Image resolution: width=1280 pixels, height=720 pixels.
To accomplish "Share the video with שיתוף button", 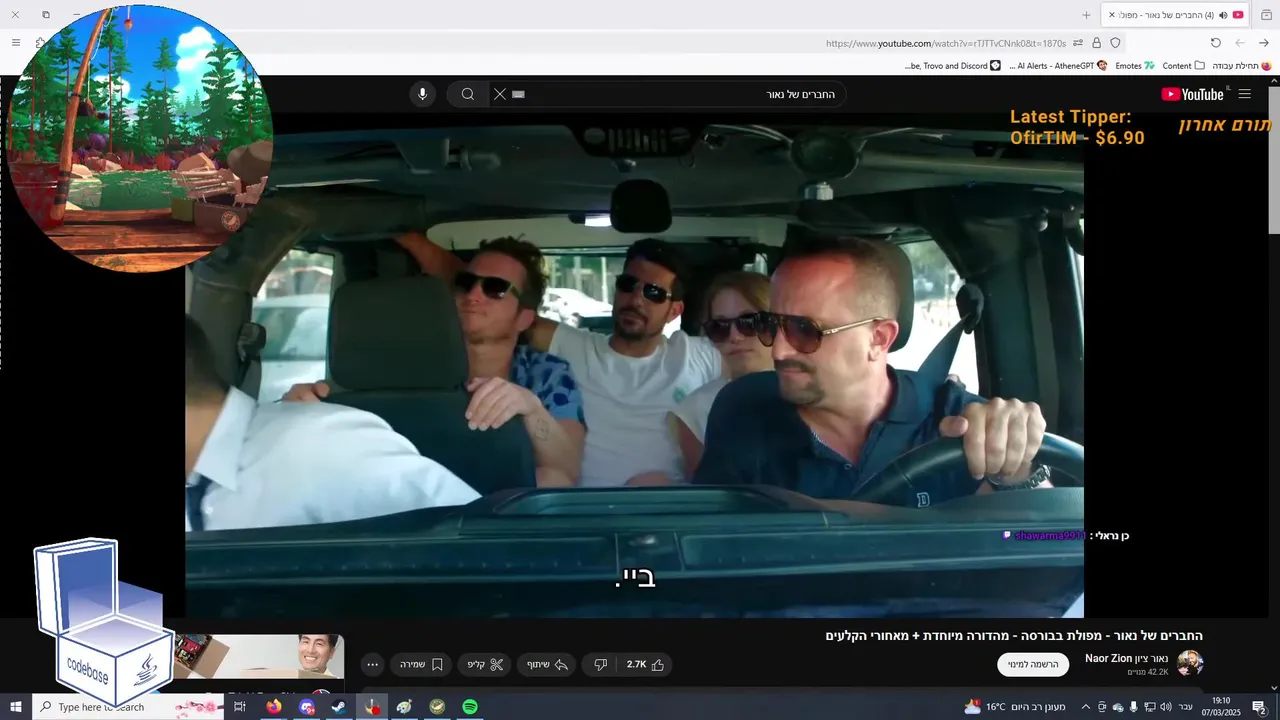I will pos(547,664).
